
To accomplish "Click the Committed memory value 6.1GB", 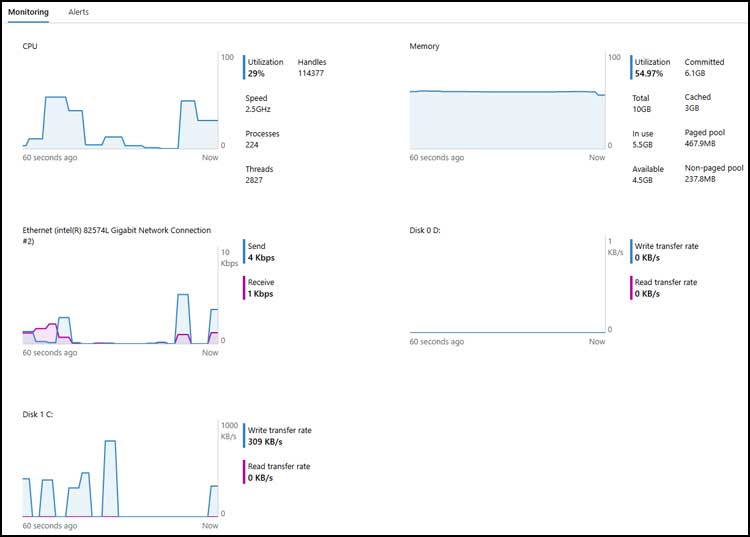I will pyautogui.click(x=695, y=73).
